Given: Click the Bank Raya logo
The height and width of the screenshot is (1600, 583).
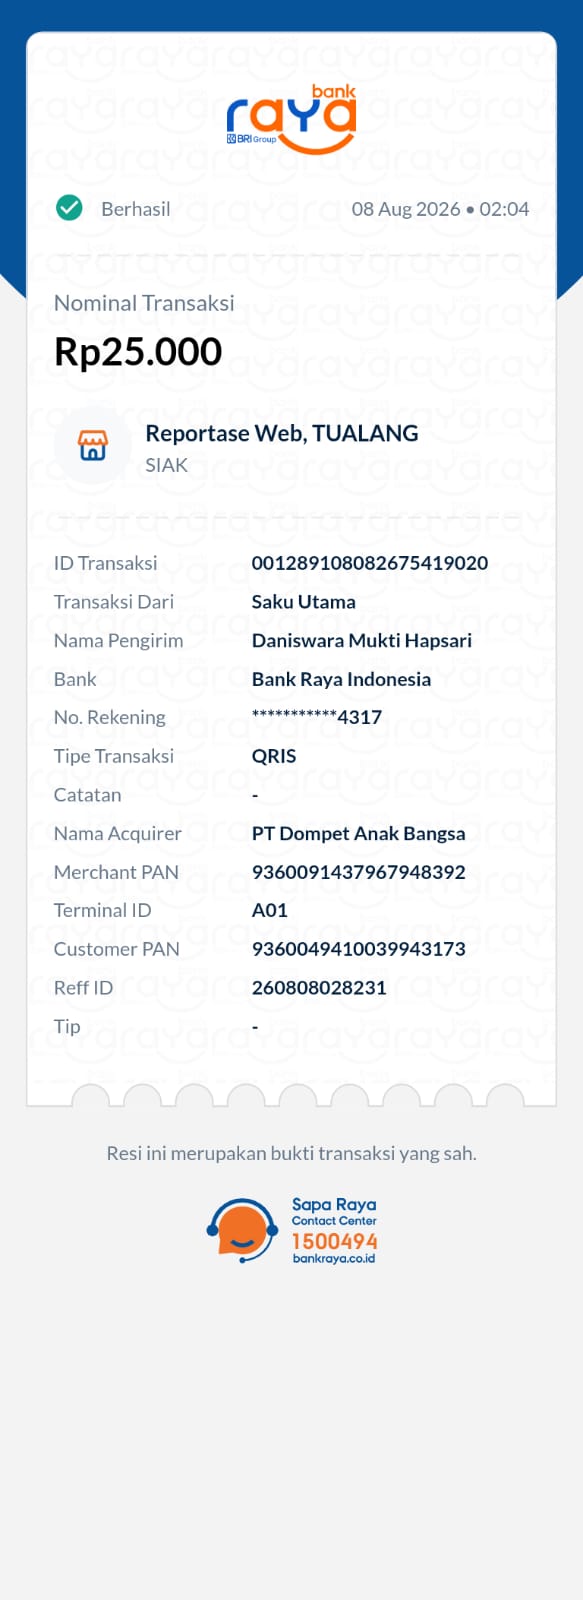Looking at the screenshot, I should click(291, 120).
